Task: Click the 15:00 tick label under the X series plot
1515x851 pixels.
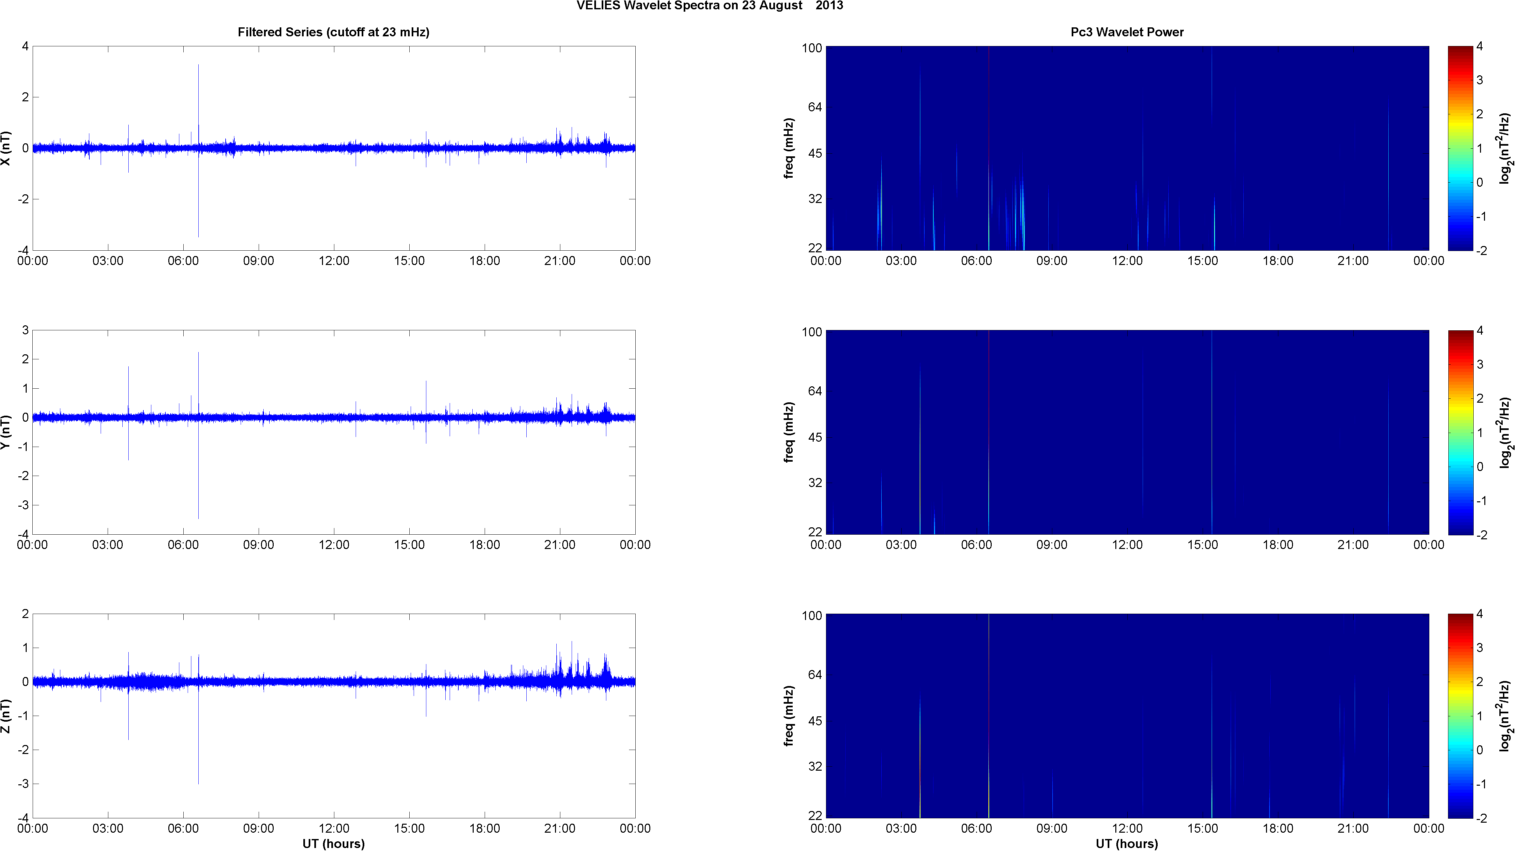Action: pyautogui.click(x=409, y=261)
